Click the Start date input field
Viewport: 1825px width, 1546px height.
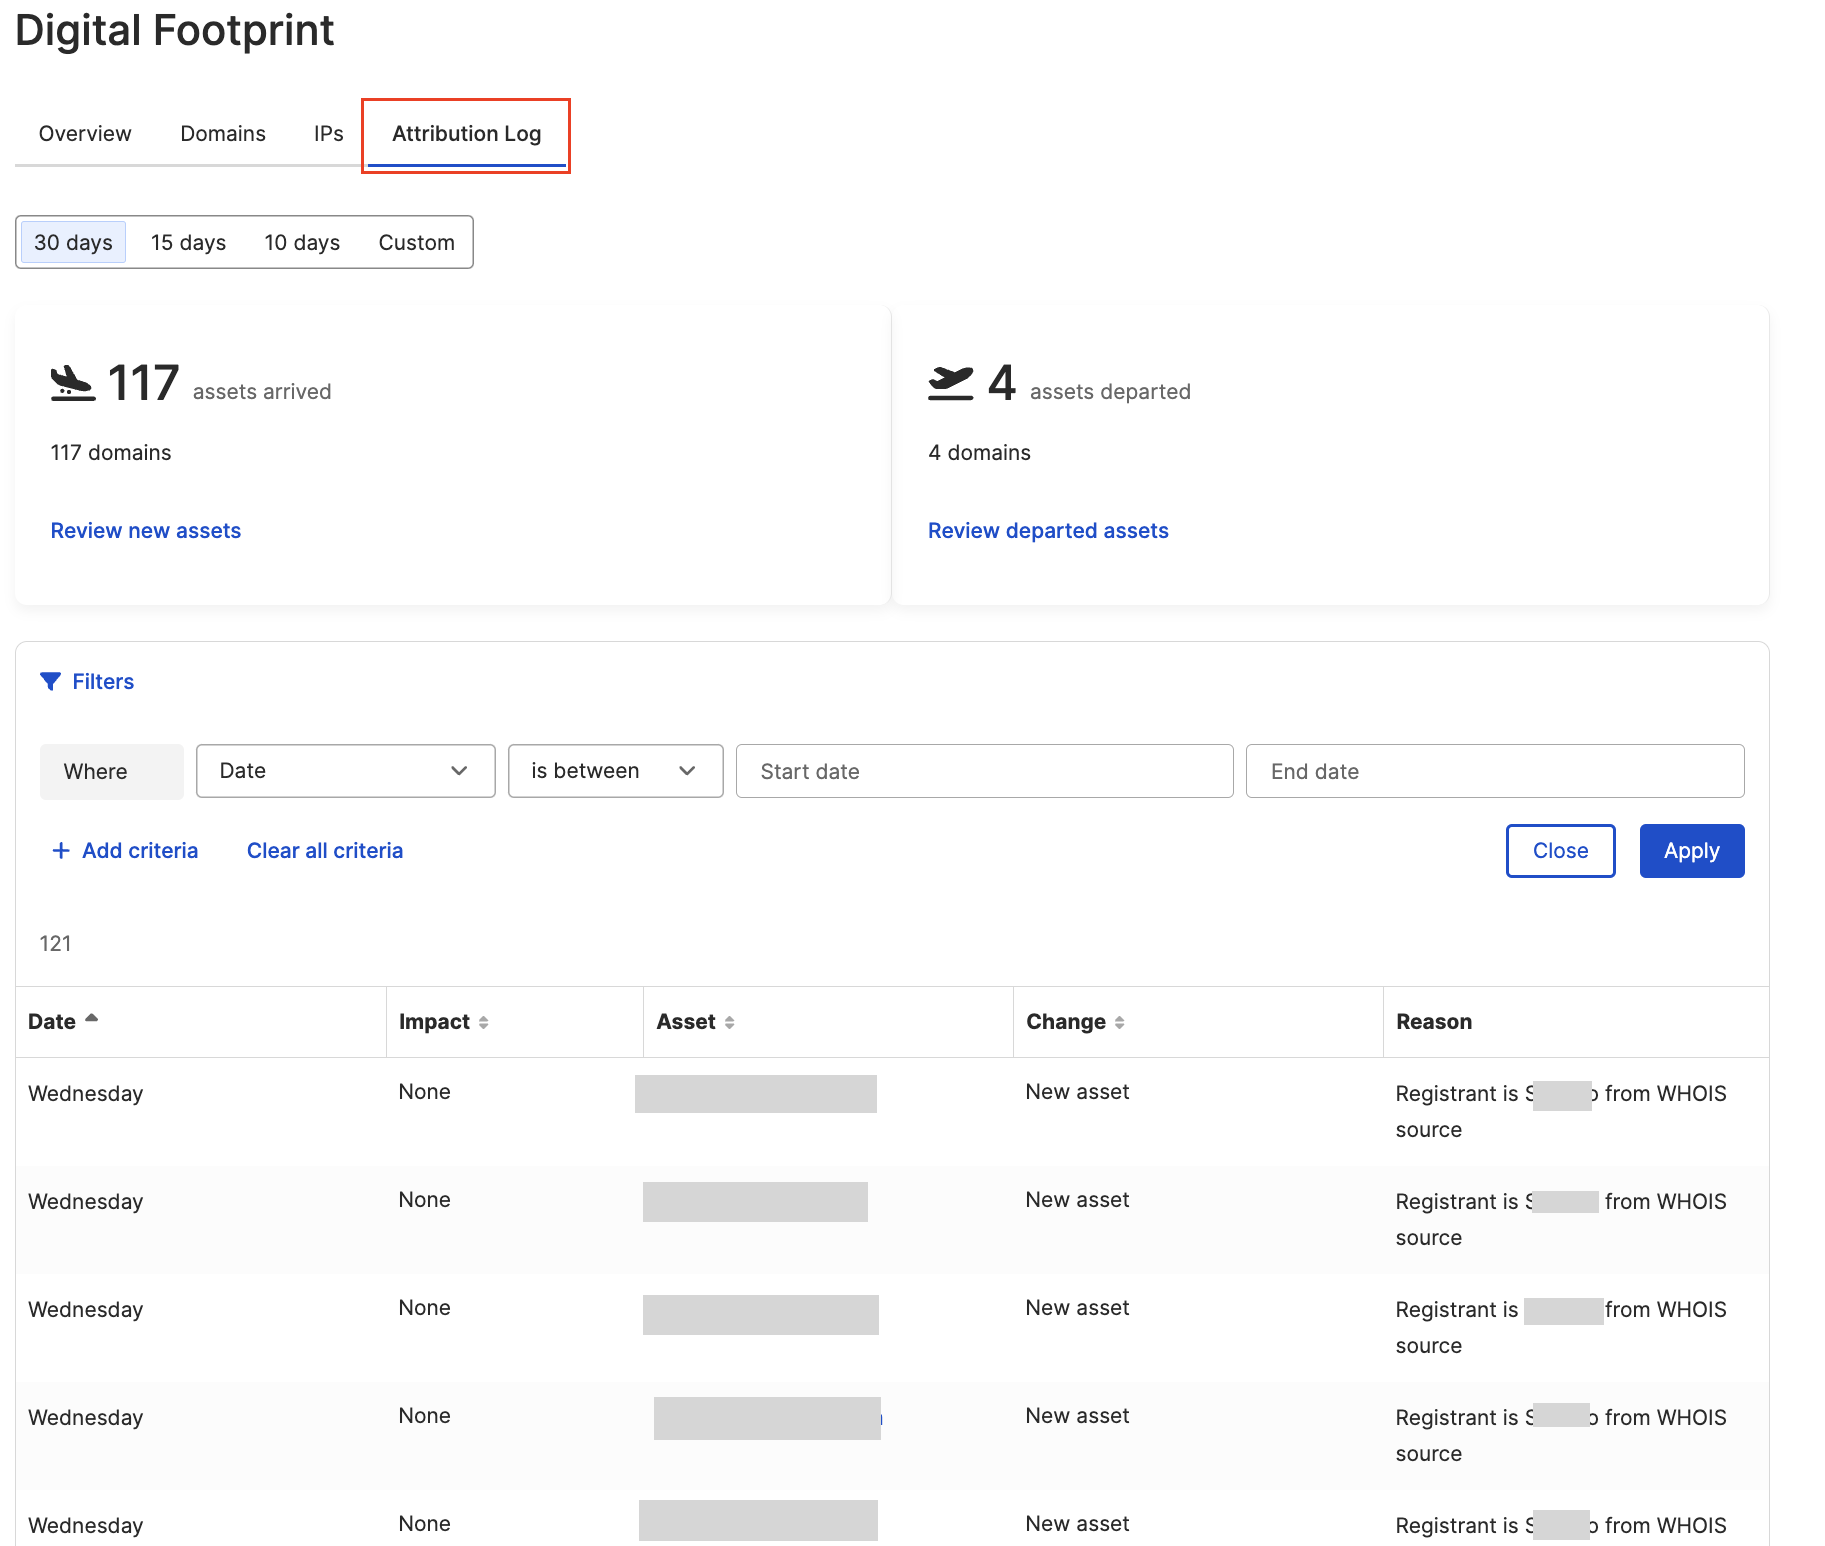click(984, 771)
